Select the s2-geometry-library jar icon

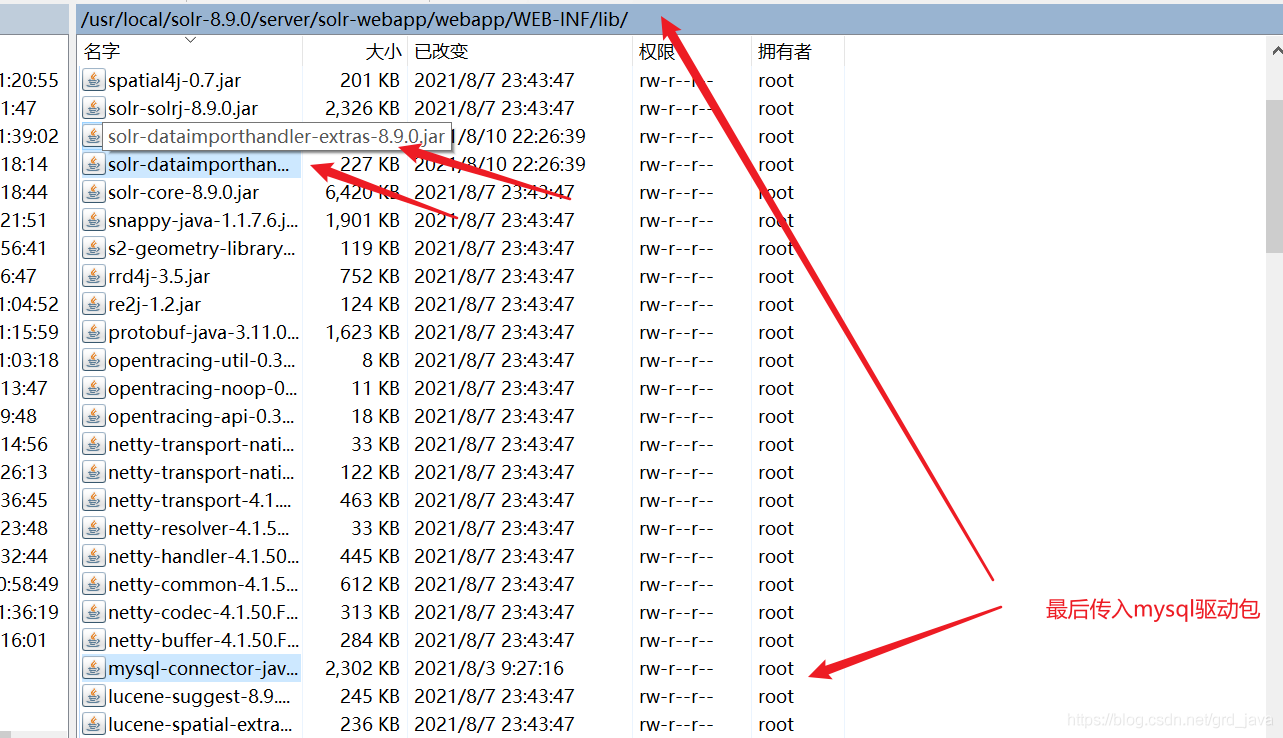tap(94, 248)
